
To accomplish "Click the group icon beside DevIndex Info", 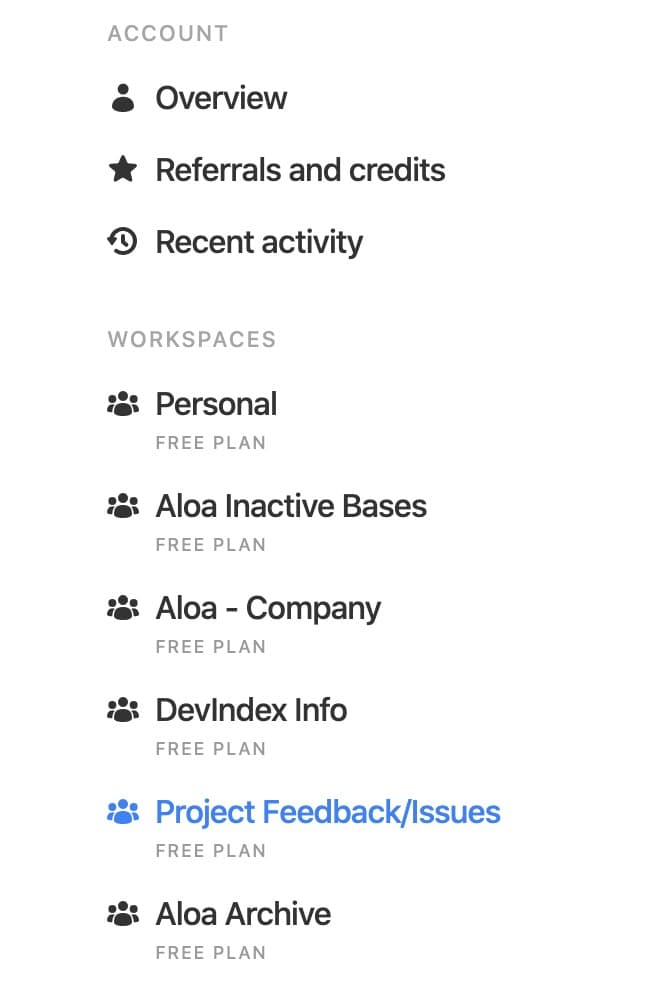I will point(122,710).
